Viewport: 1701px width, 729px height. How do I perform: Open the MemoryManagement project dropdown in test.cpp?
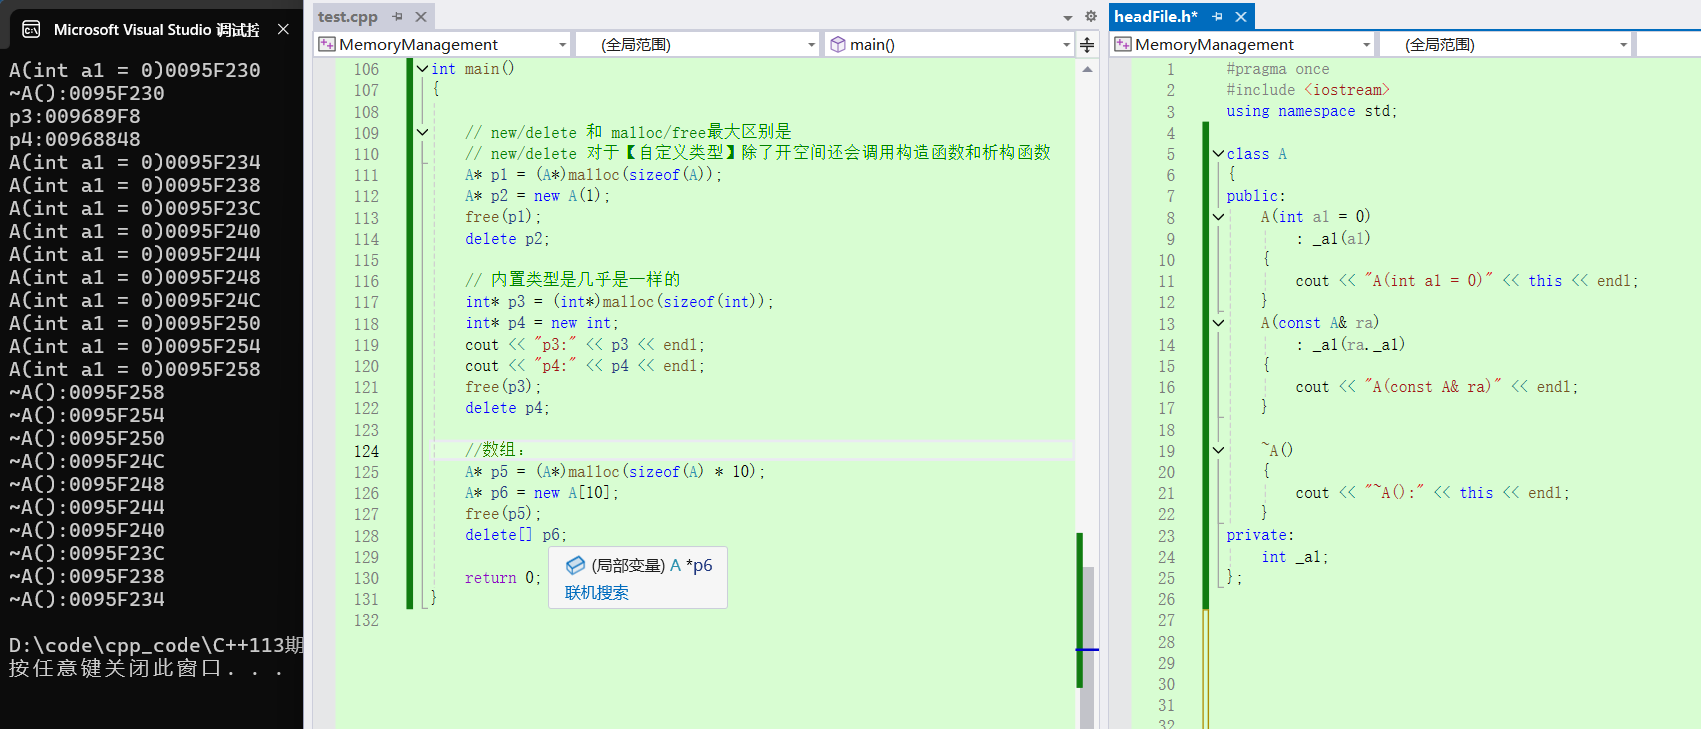click(x=443, y=44)
